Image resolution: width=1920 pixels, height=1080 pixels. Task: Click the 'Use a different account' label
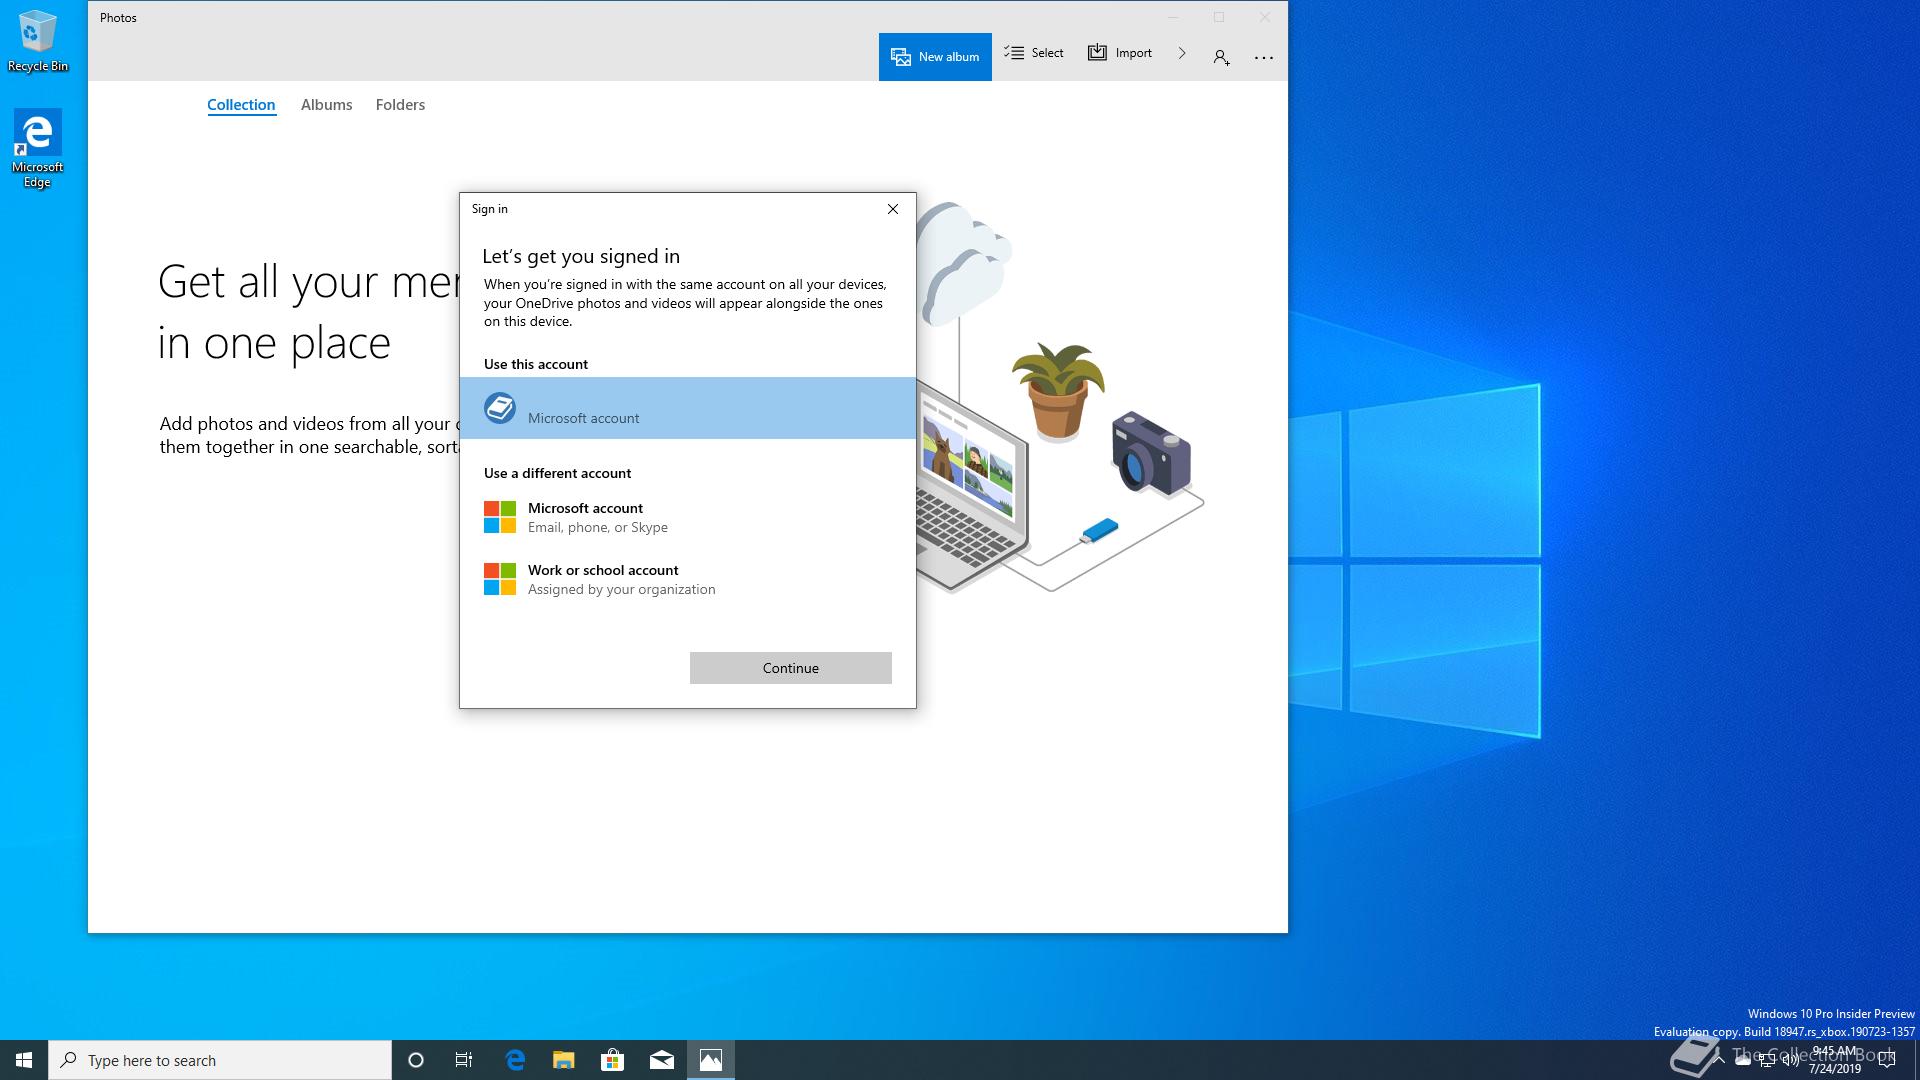(558, 473)
